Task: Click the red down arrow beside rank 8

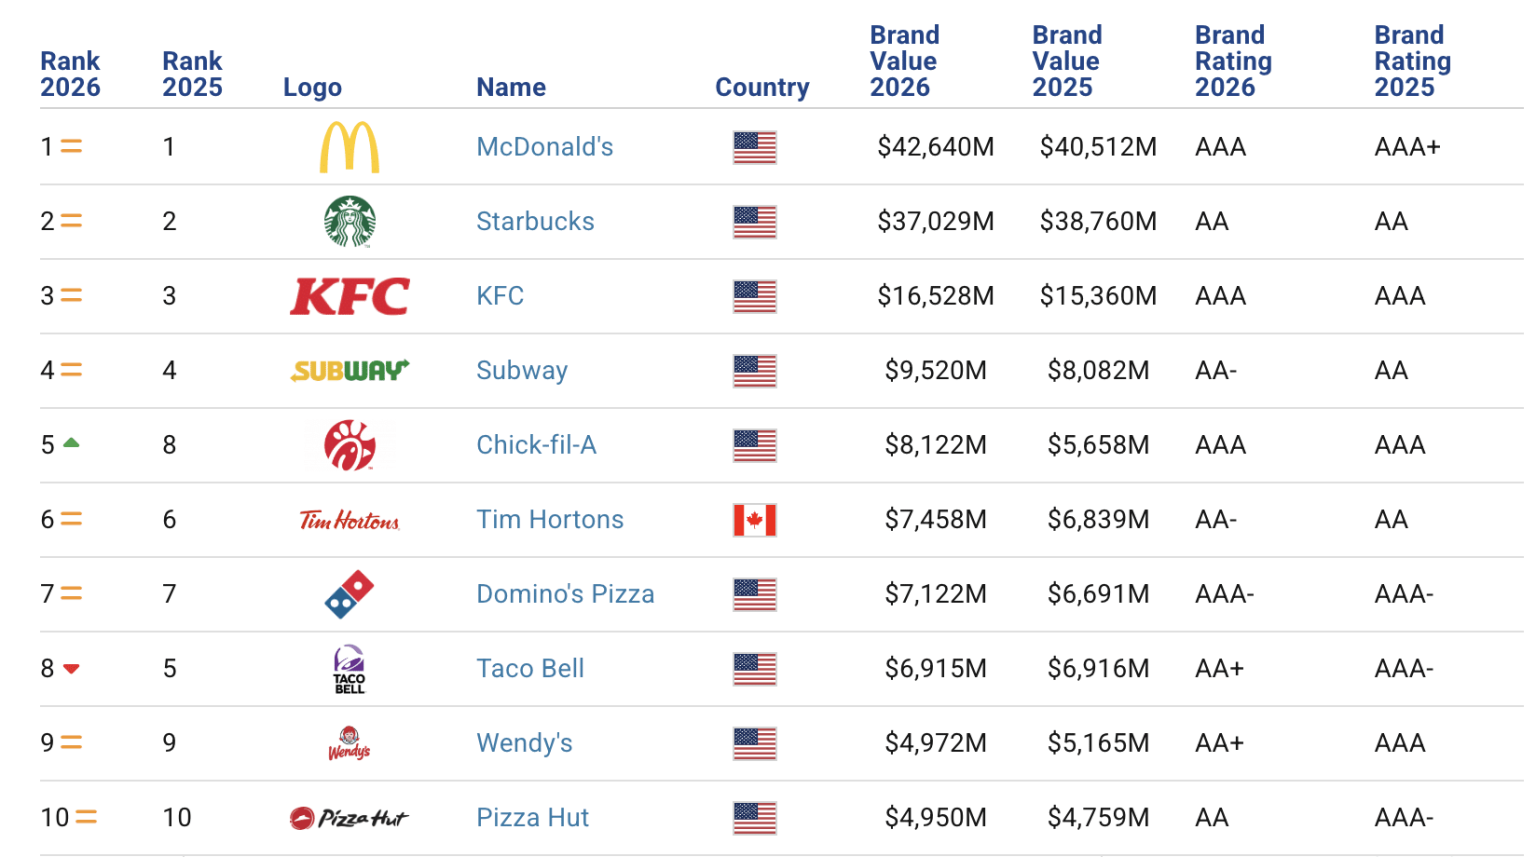Action: tap(71, 669)
